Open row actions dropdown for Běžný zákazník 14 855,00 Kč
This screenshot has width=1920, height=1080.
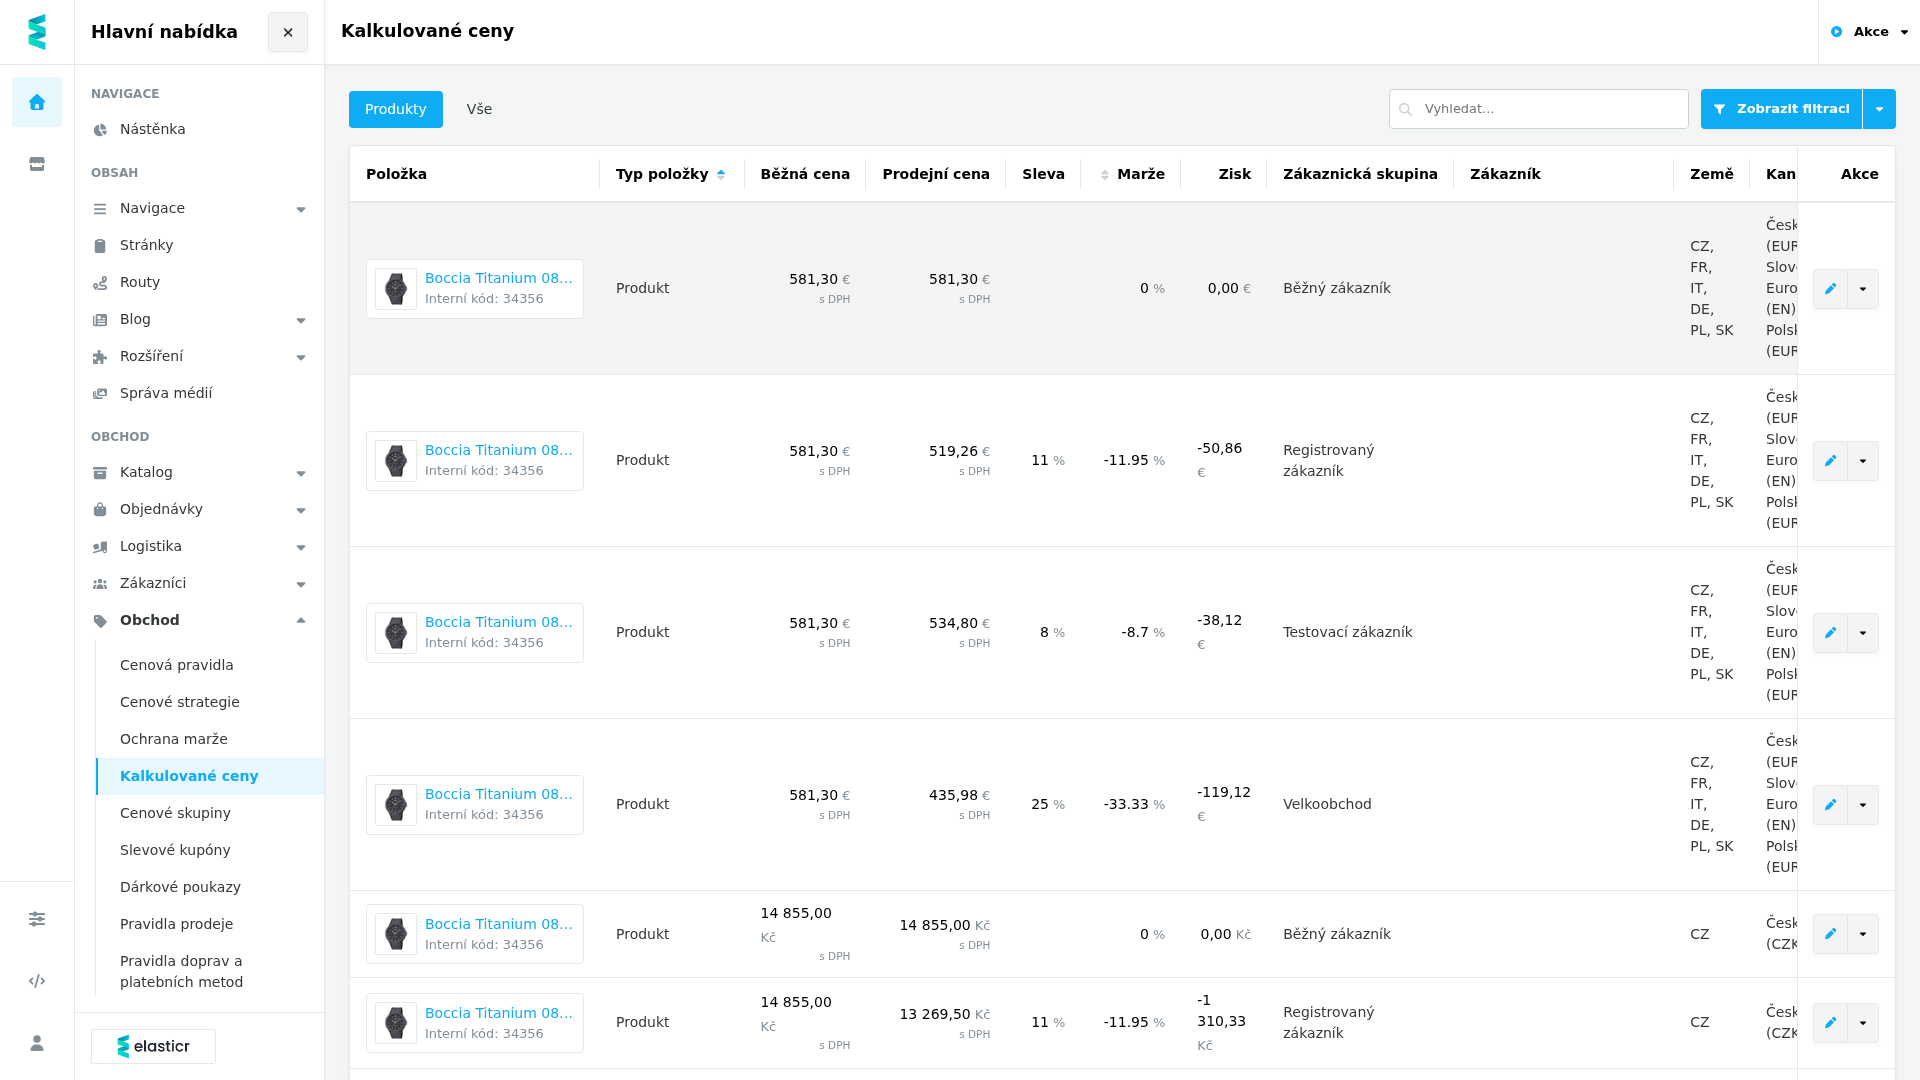(1863, 934)
